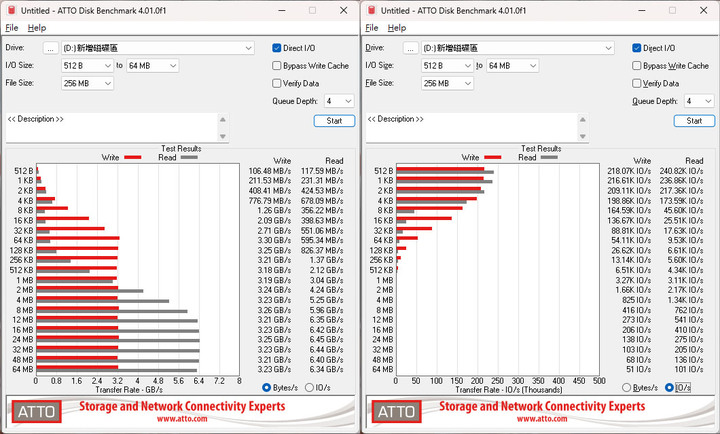Open www.atto.com link in left window
This screenshot has width=720, height=434.
[x=182, y=419]
